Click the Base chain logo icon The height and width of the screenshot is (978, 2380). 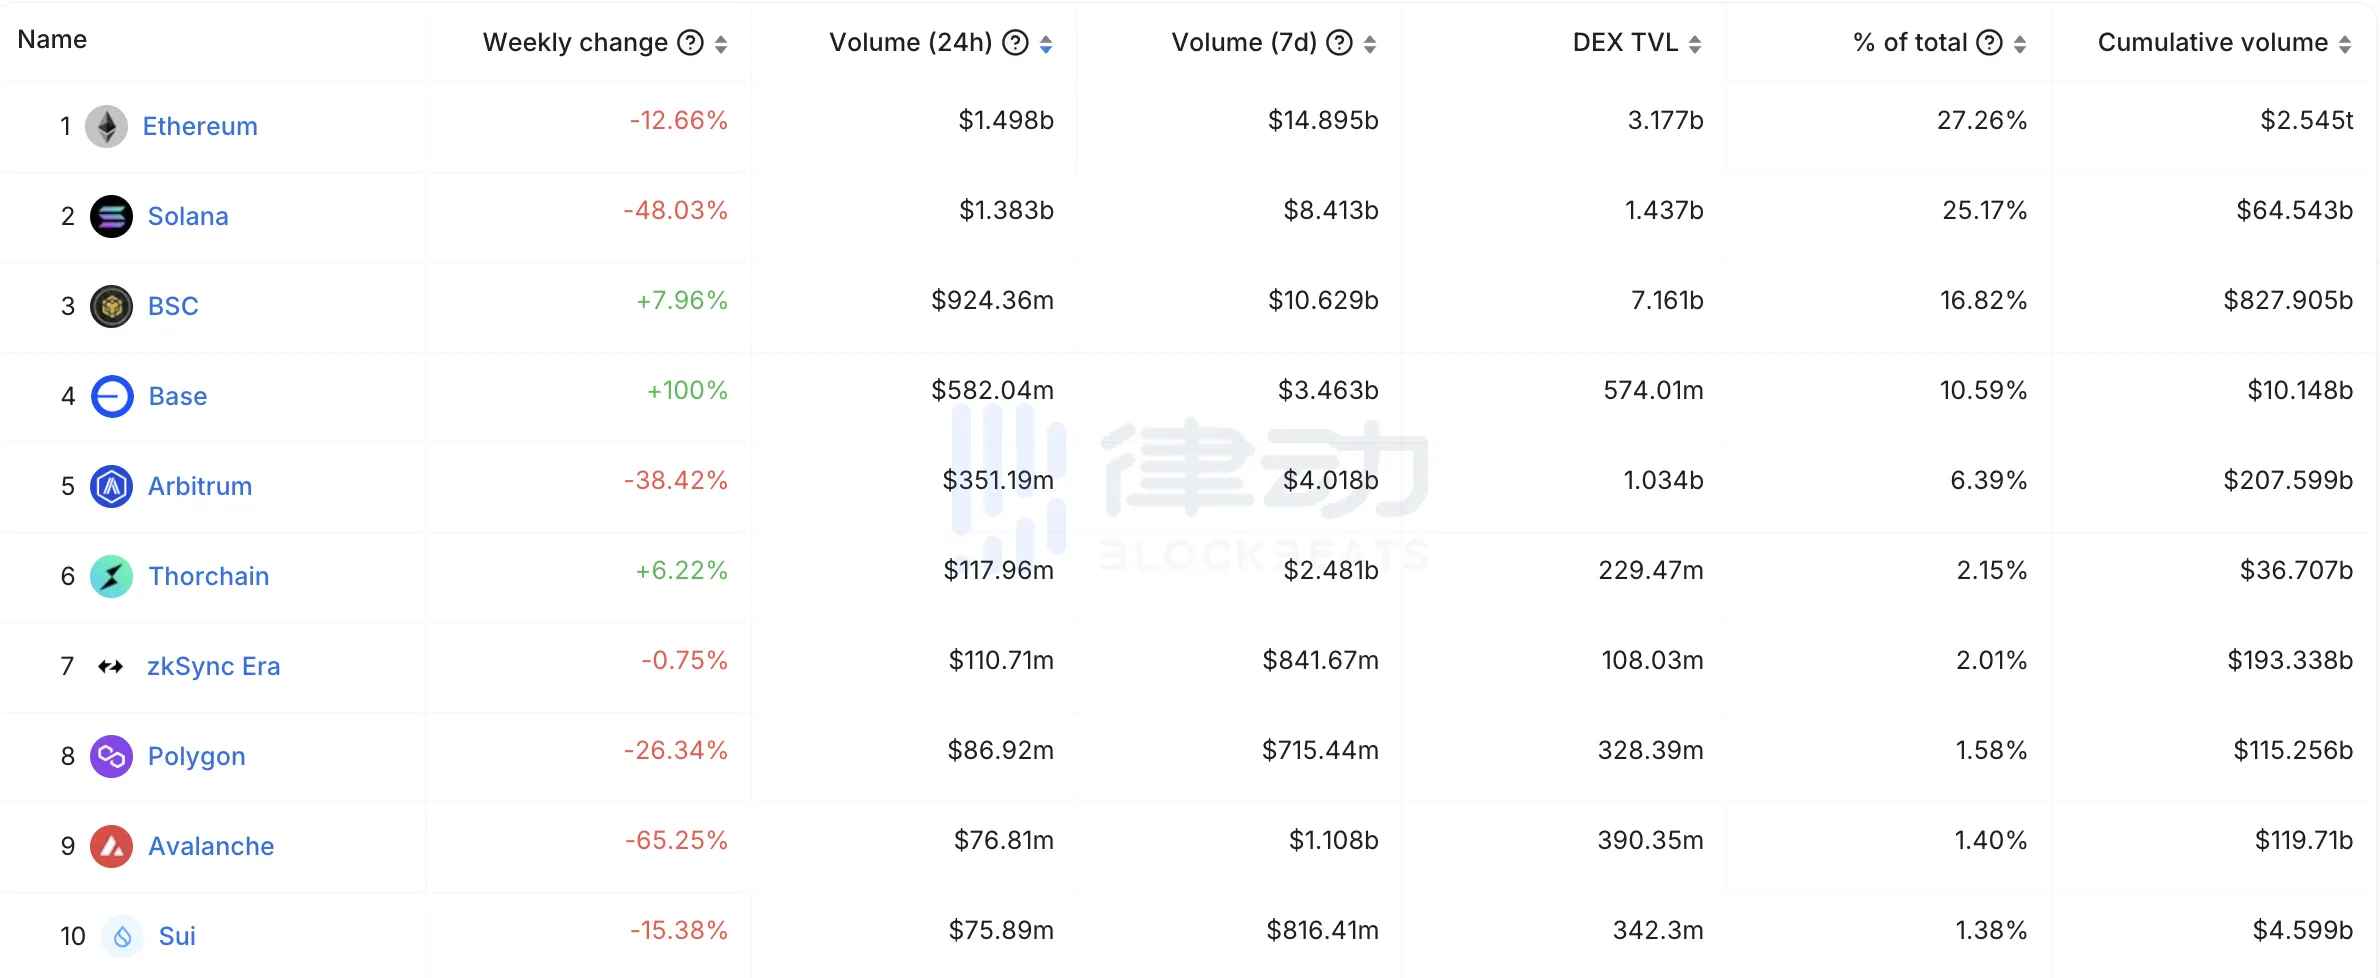coord(112,397)
